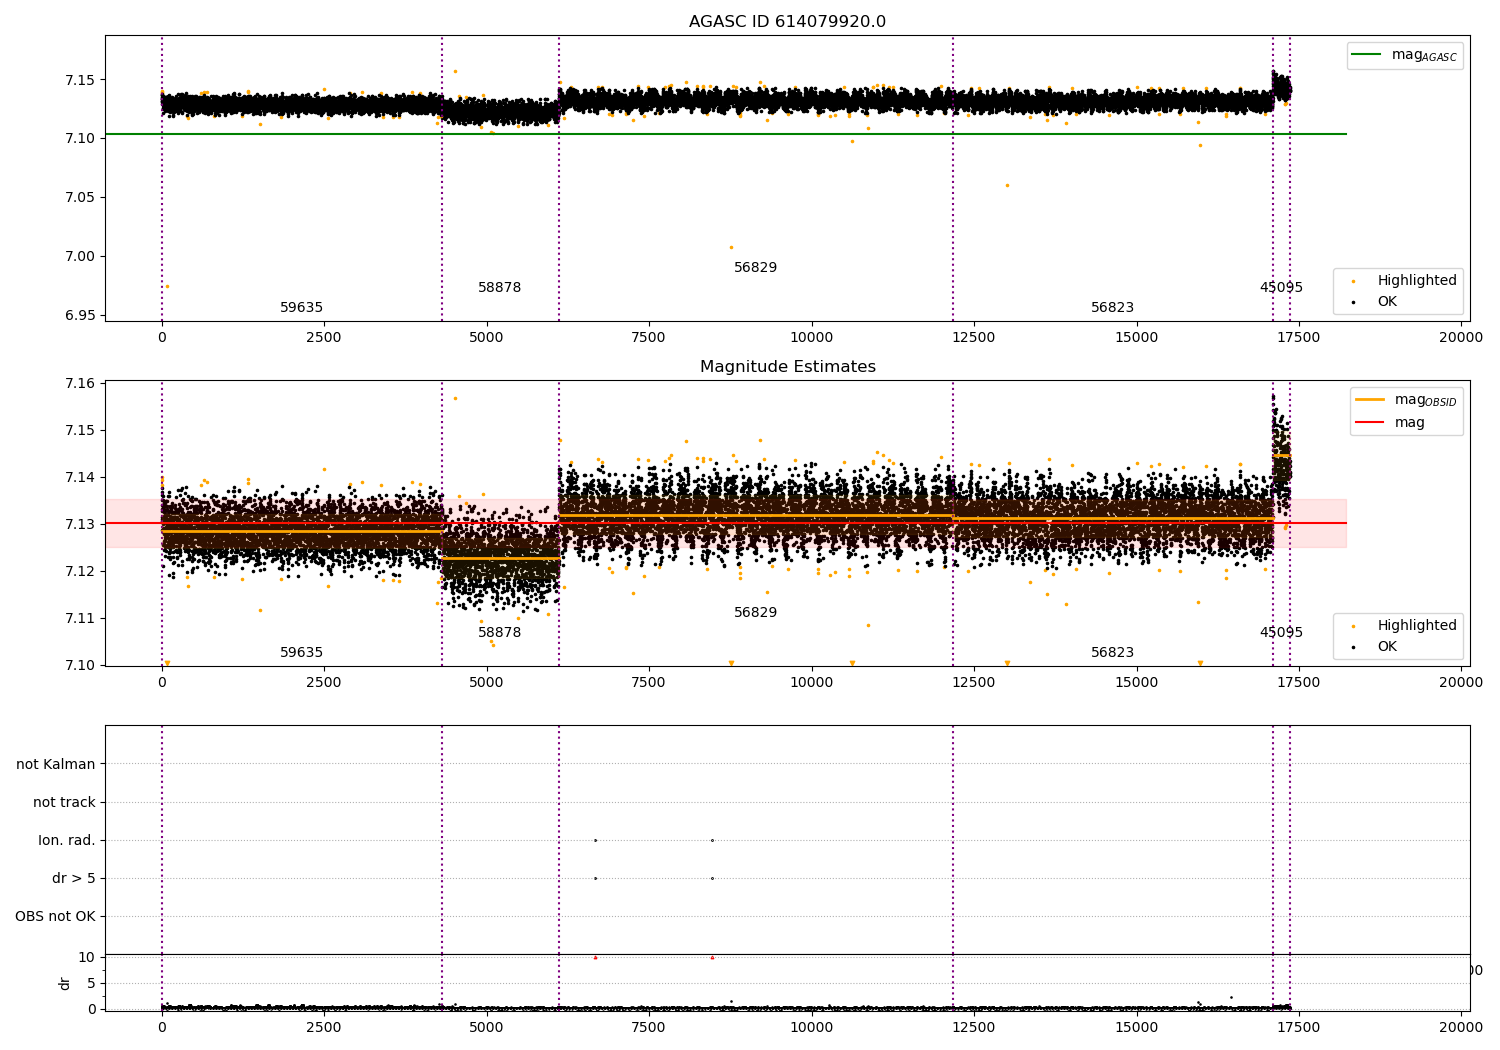This screenshot has width=1500, height=1050.
Task: Click obsid label 56829 in AGASC ID plot
Action: [x=755, y=268]
